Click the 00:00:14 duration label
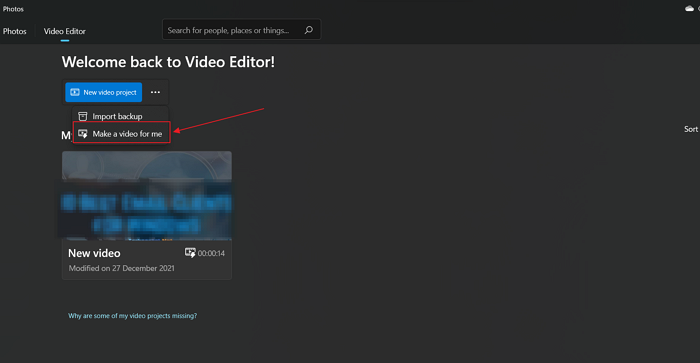The image size is (700, 363). [x=211, y=253]
